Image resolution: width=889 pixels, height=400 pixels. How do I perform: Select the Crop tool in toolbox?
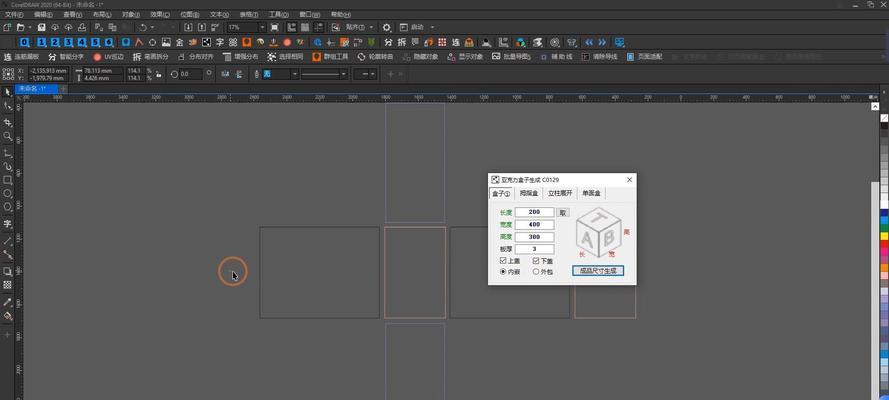pos(7,122)
